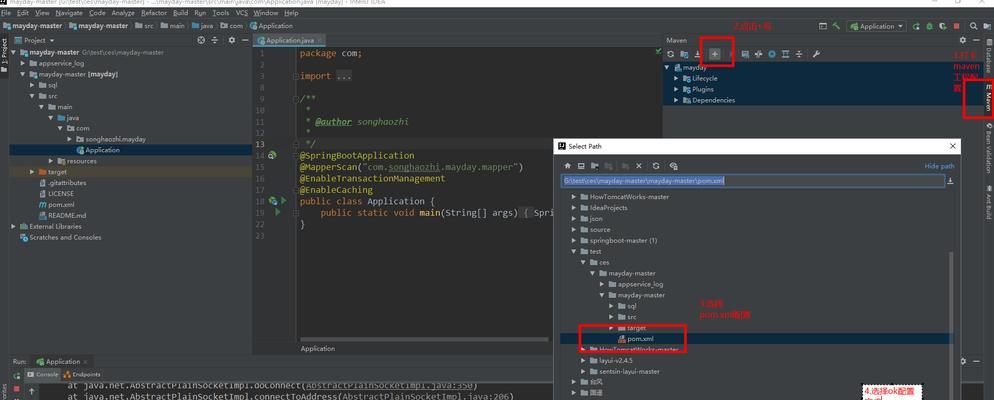Click the Rerun Application icon in the top toolbar
The image size is (994, 400).
(916, 26)
